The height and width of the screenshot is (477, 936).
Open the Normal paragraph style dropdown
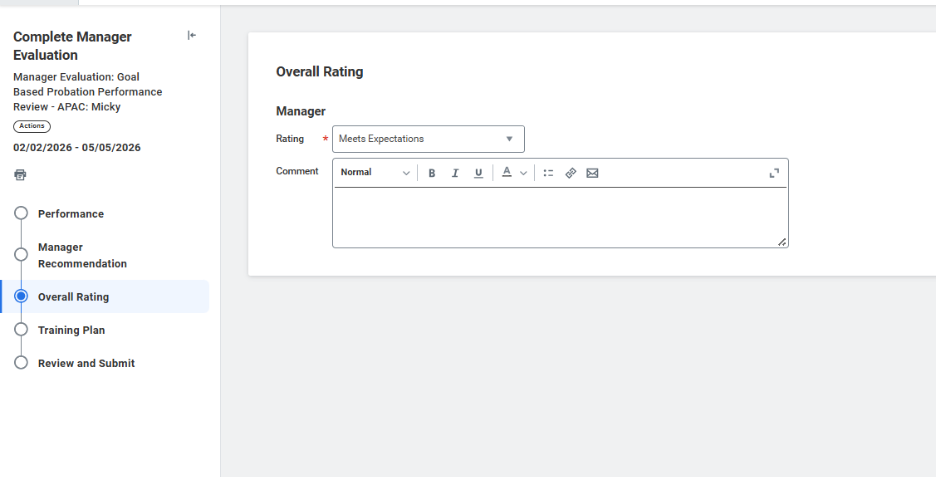tap(375, 173)
